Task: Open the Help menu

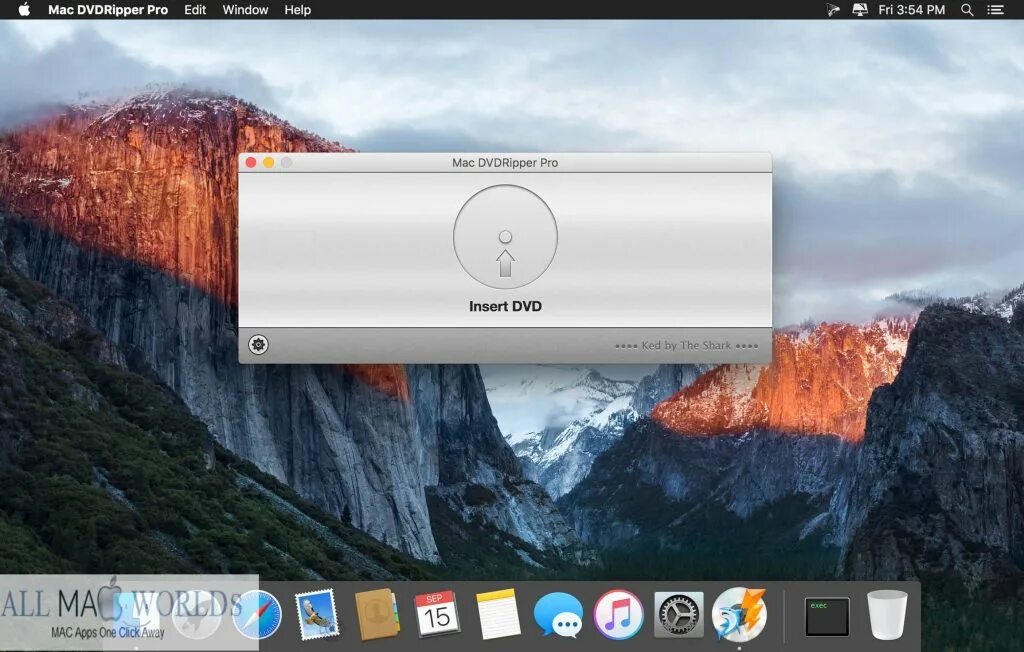Action: coord(297,10)
